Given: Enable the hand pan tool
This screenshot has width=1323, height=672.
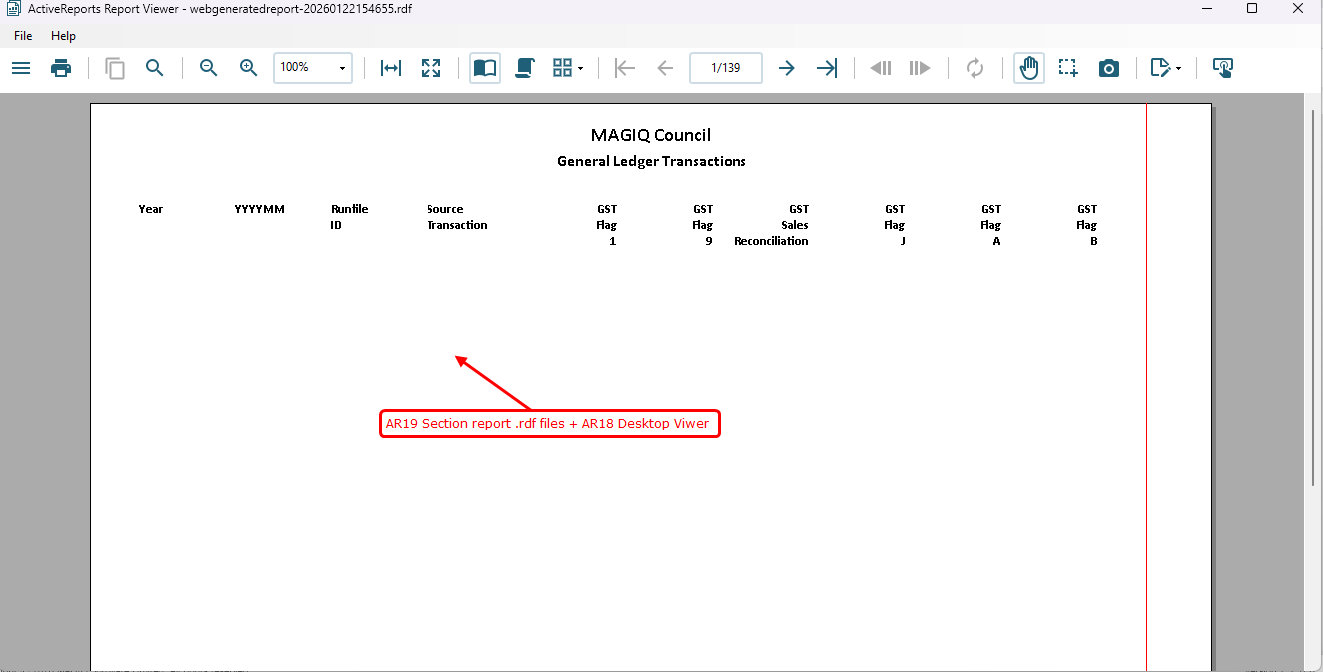Looking at the screenshot, I should click(1028, 68).
